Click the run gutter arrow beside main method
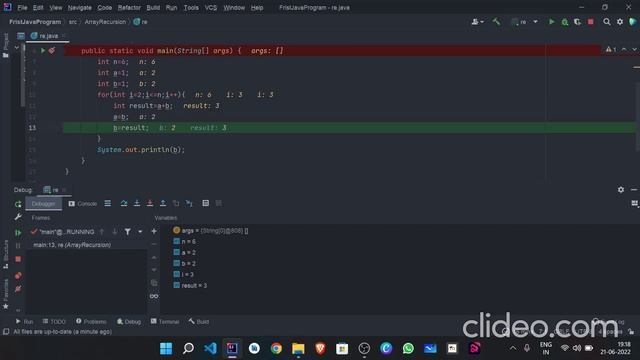 tap(42, 51)
